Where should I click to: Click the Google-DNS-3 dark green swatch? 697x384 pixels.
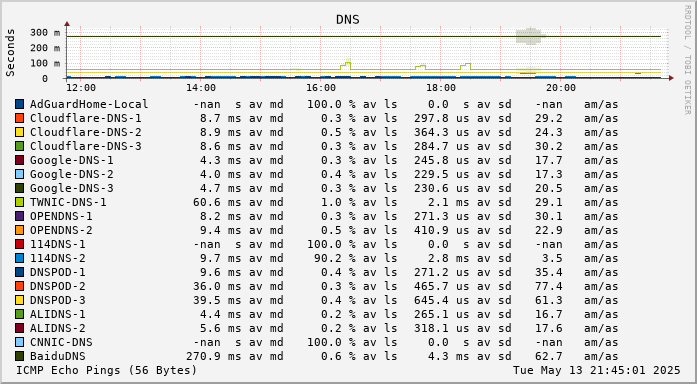[20, 188]
